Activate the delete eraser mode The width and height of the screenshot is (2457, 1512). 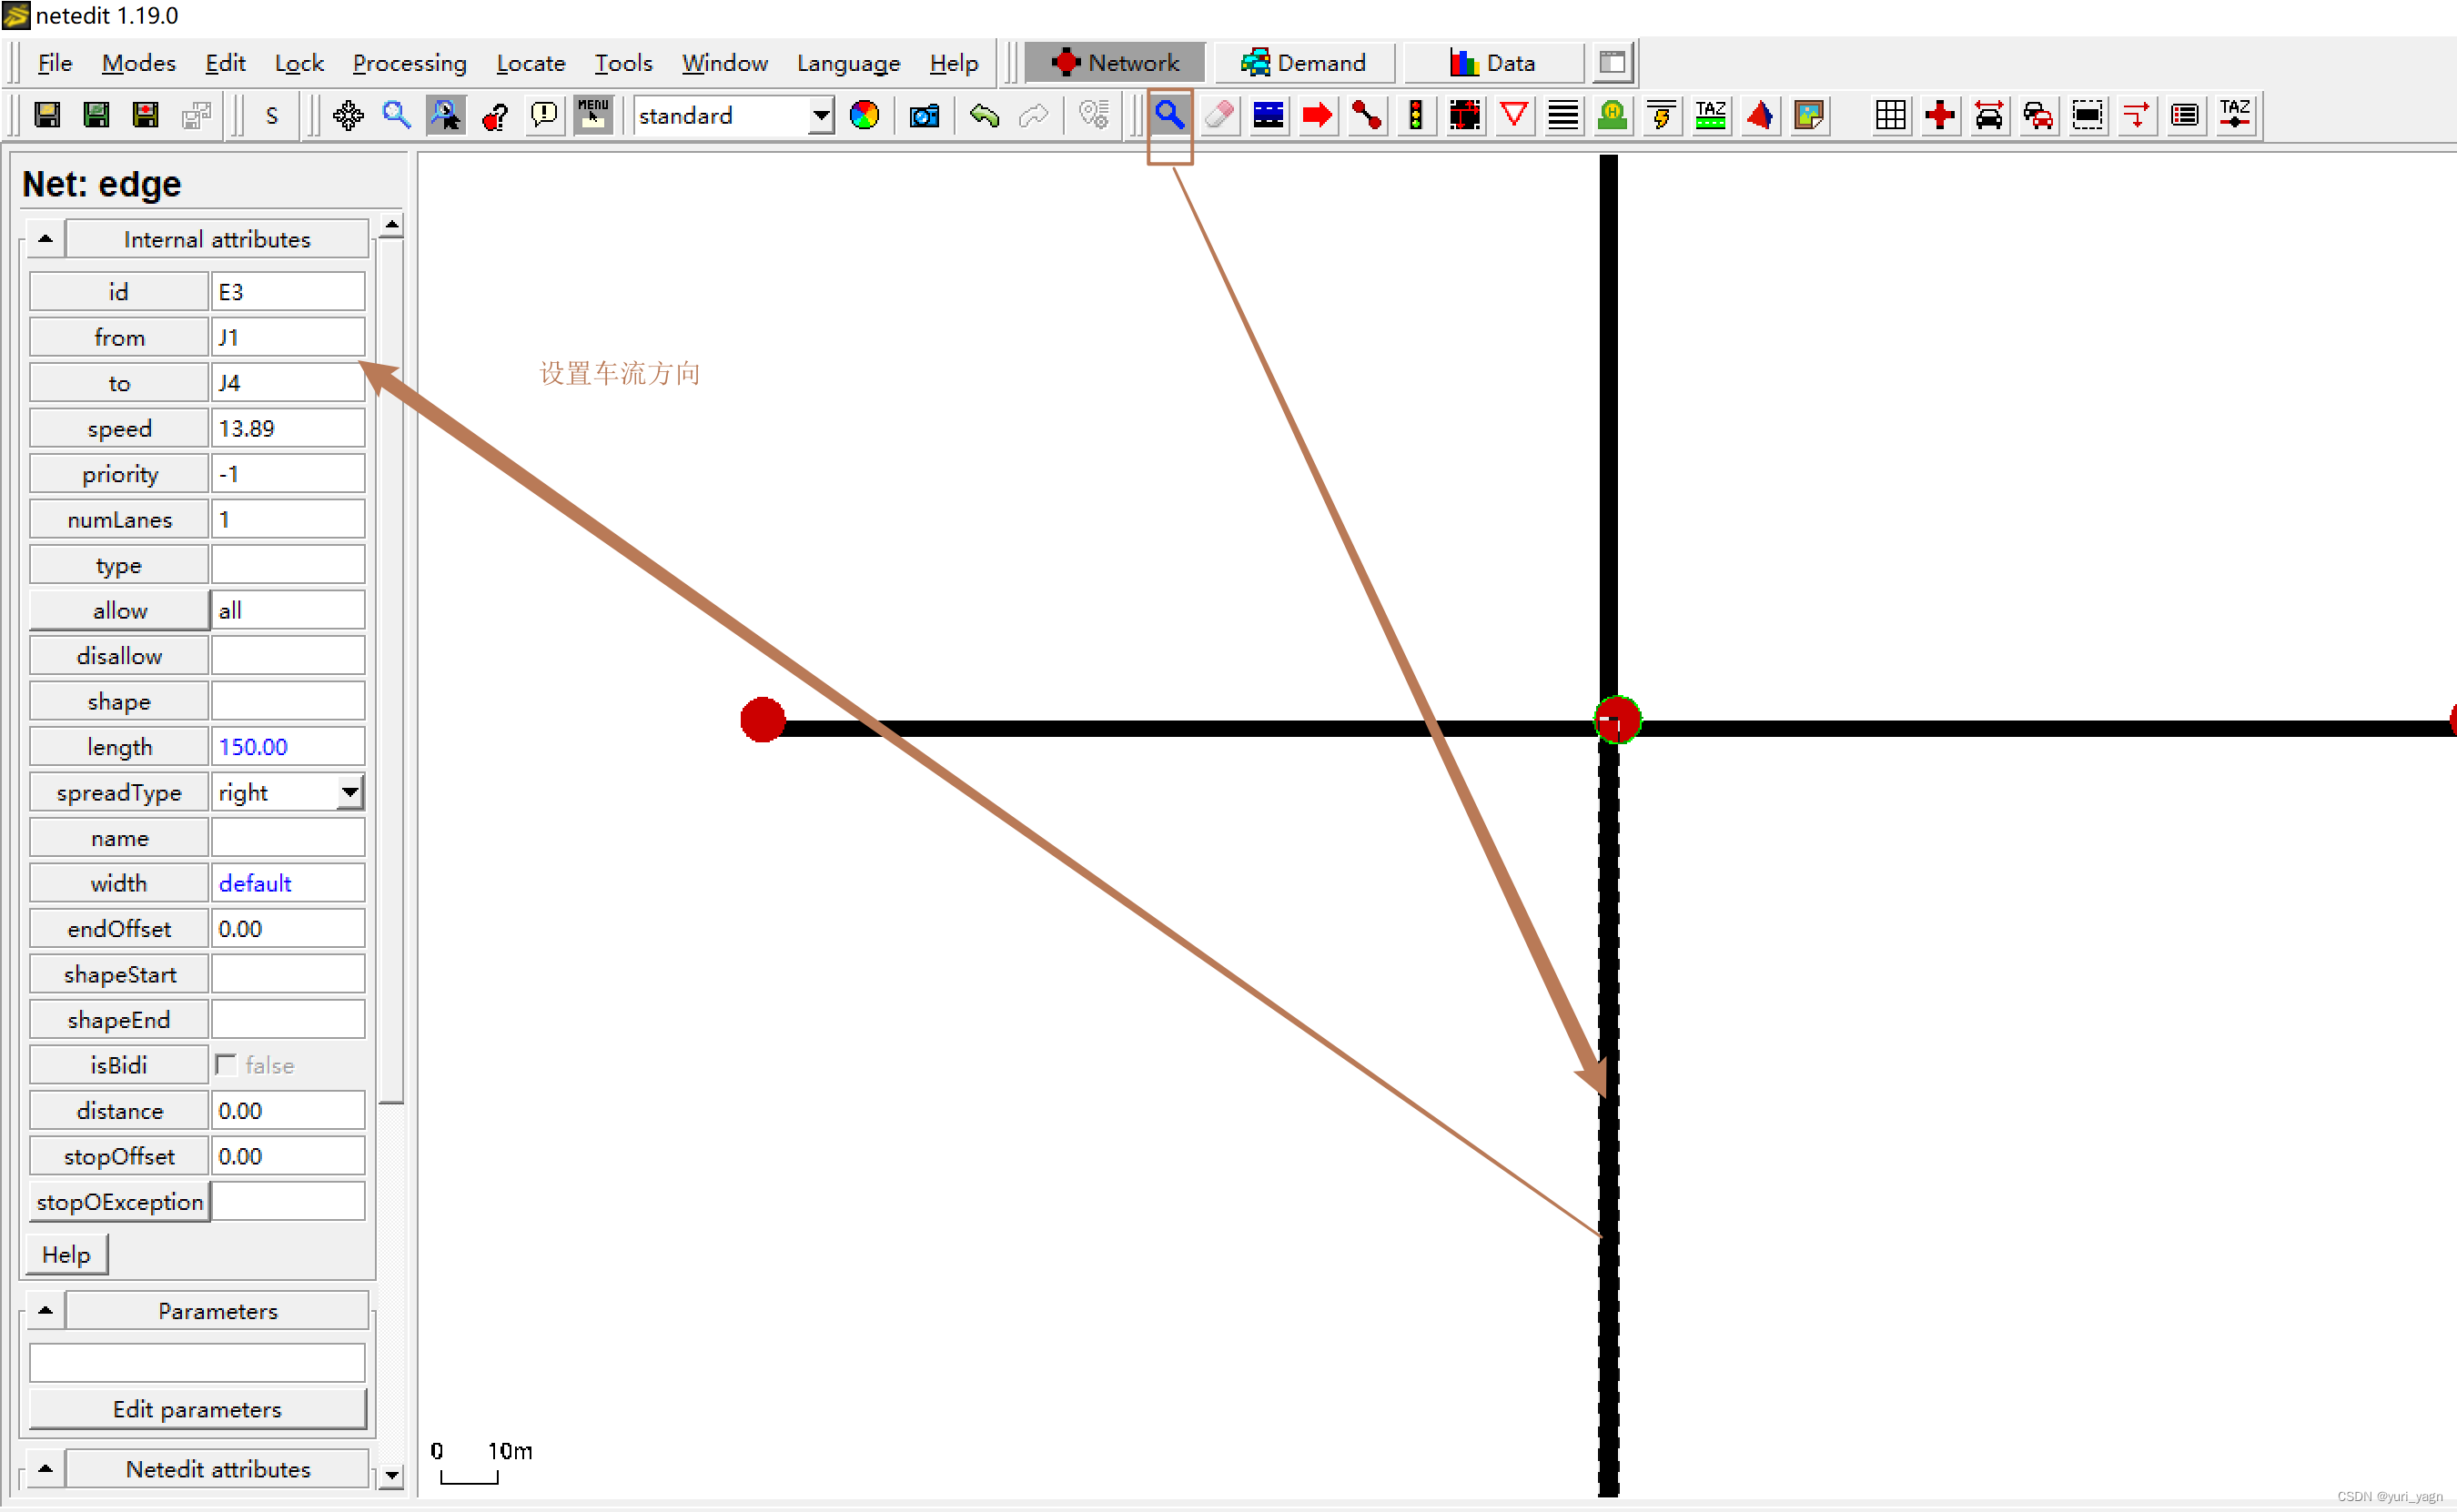click(x=1219, y=116)
